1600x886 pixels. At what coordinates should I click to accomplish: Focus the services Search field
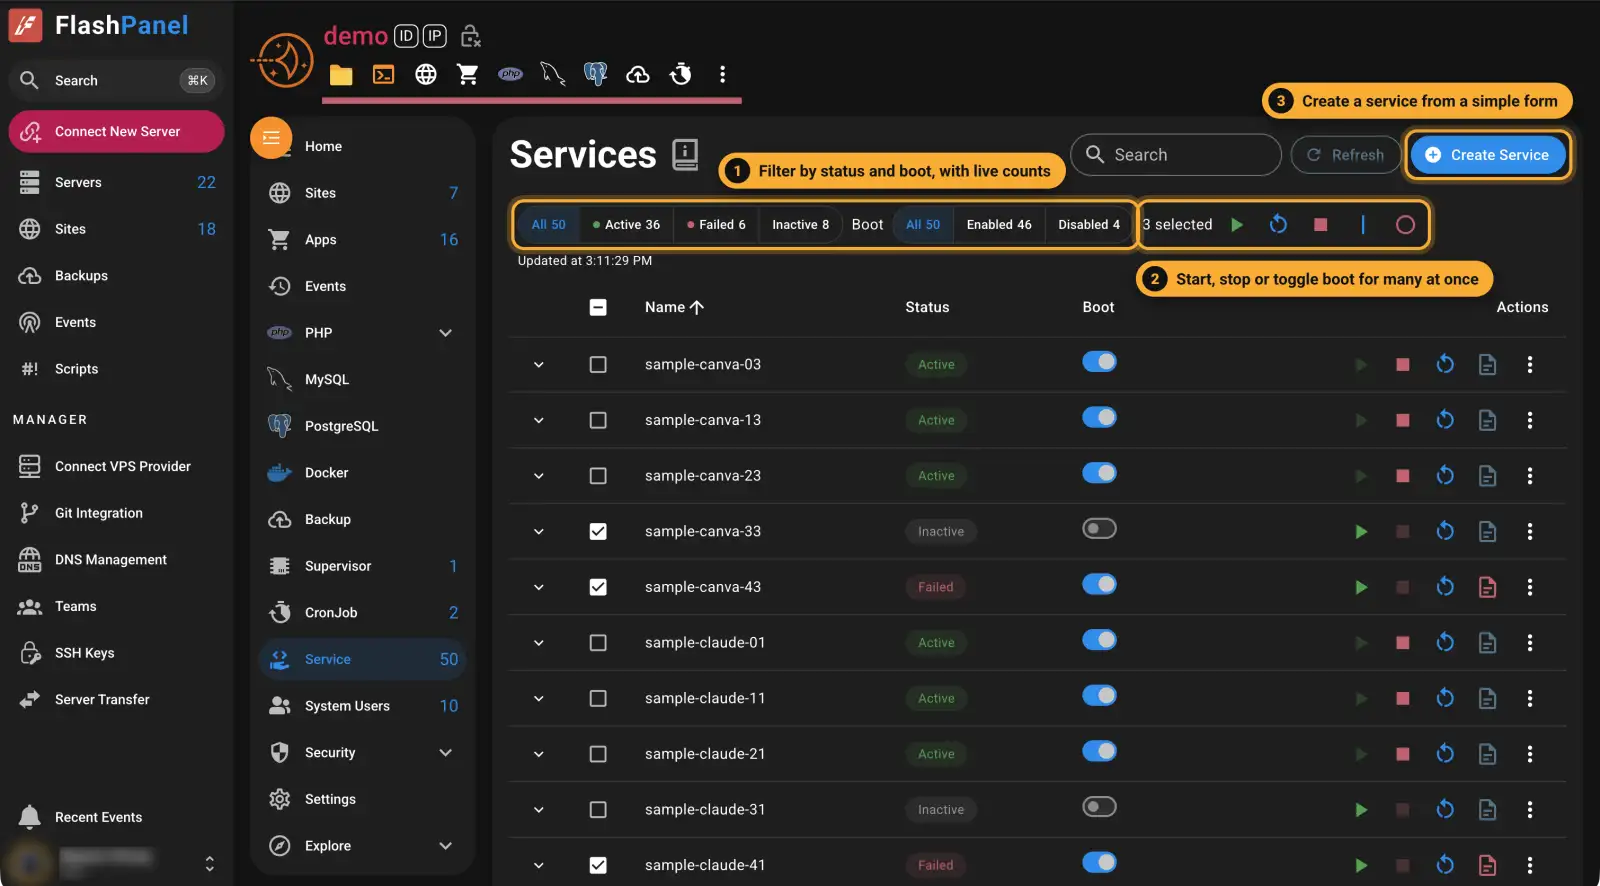pos(1176,155)
